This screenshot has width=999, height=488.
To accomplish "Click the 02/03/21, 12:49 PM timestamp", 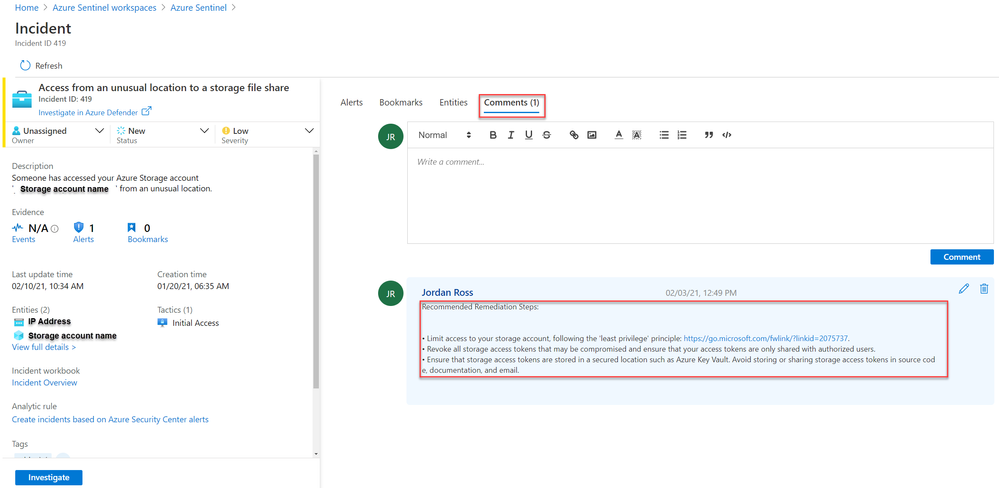I will pos(701,293).
